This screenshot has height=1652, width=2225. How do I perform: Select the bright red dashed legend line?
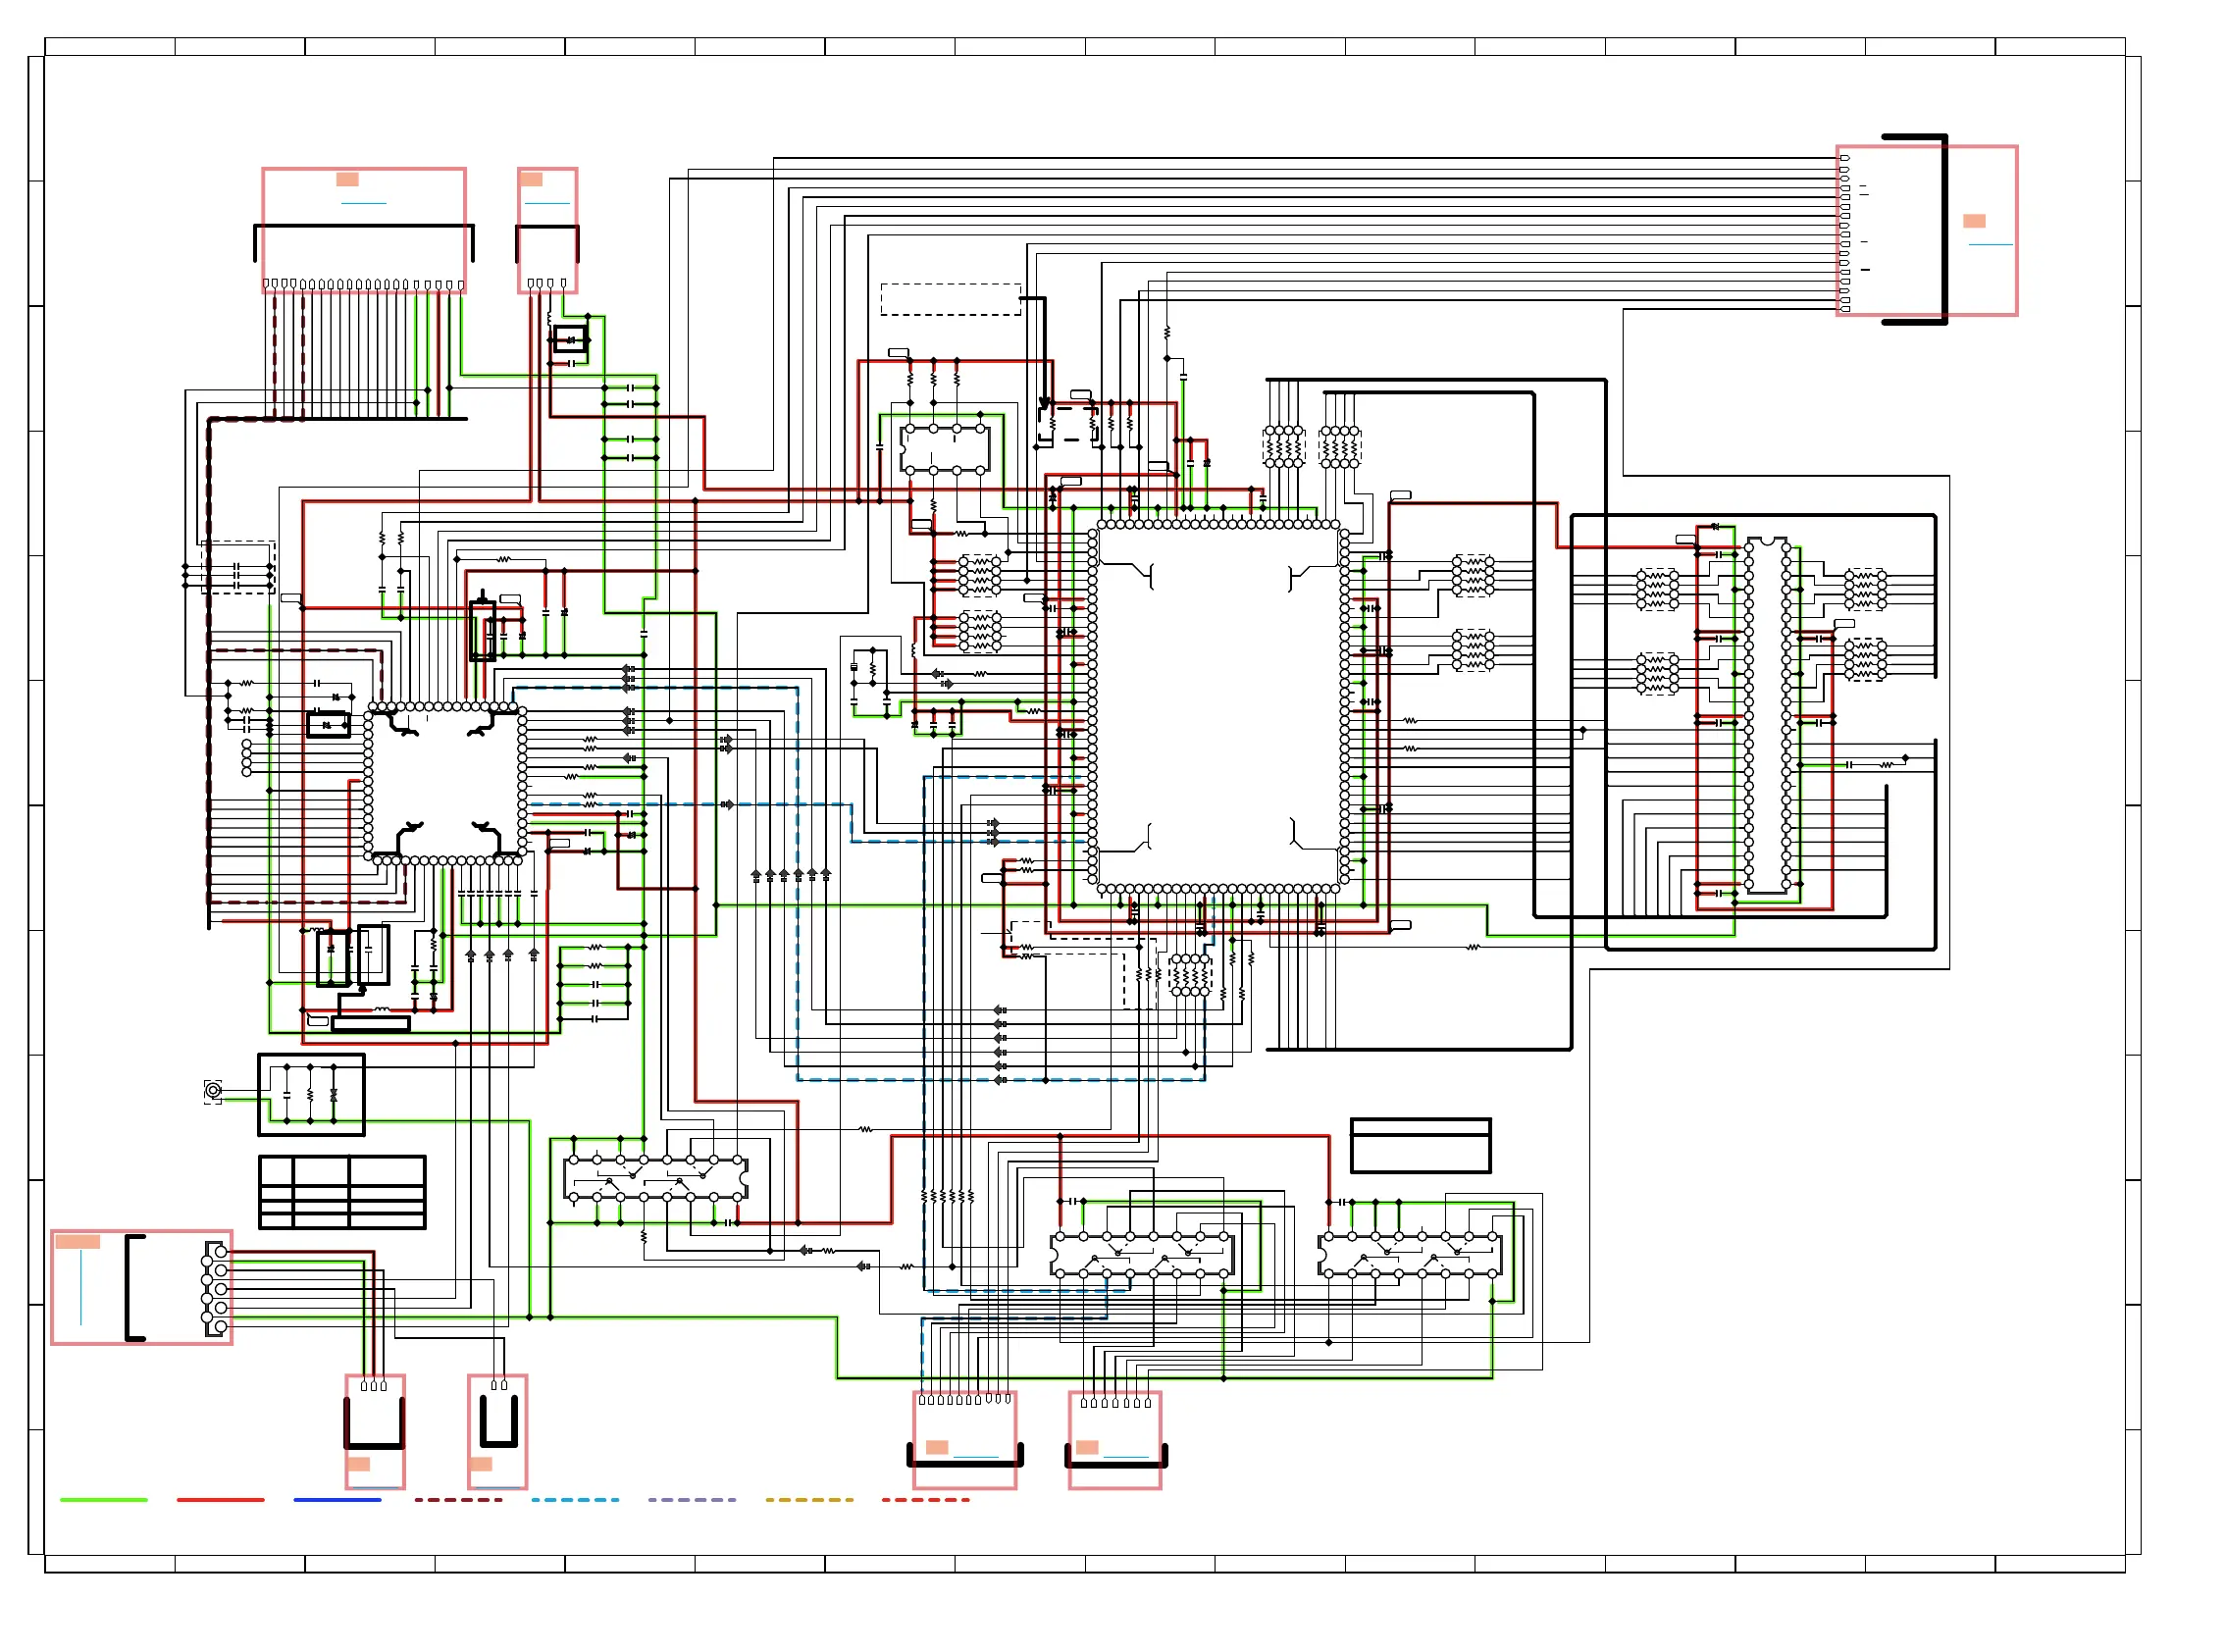(x=926, y=1500)
